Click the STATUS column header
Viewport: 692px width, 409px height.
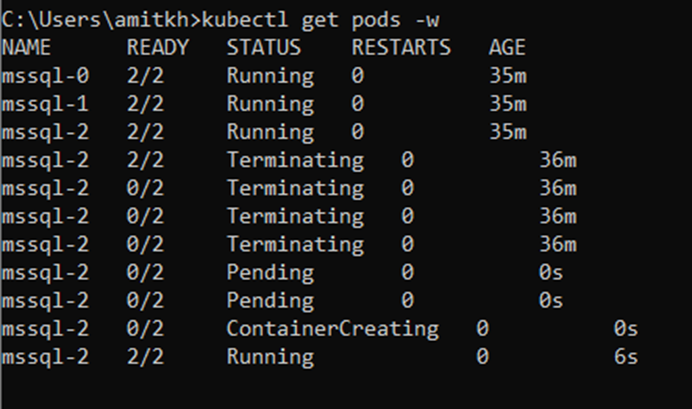(264, 47)
